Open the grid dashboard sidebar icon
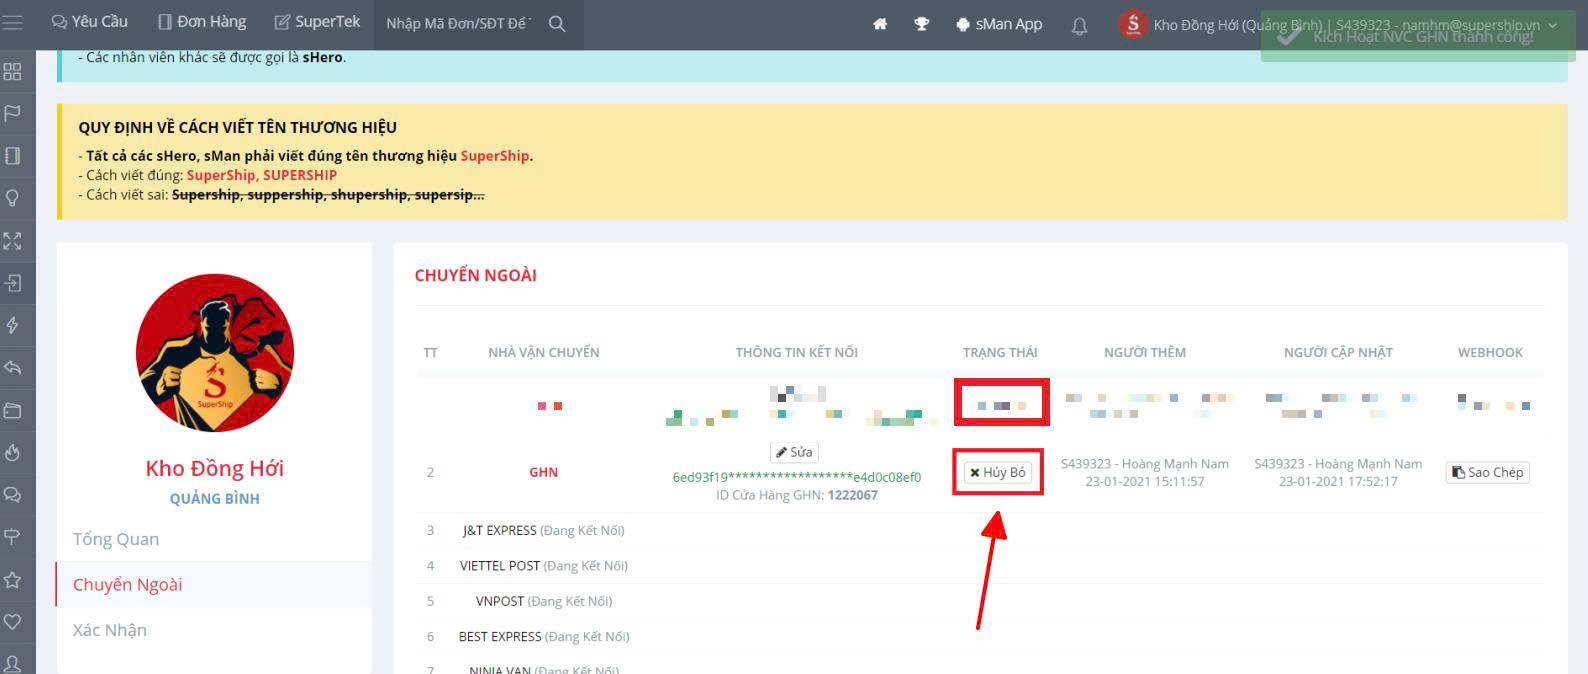Screen dimensions: 1588x674 12,72
